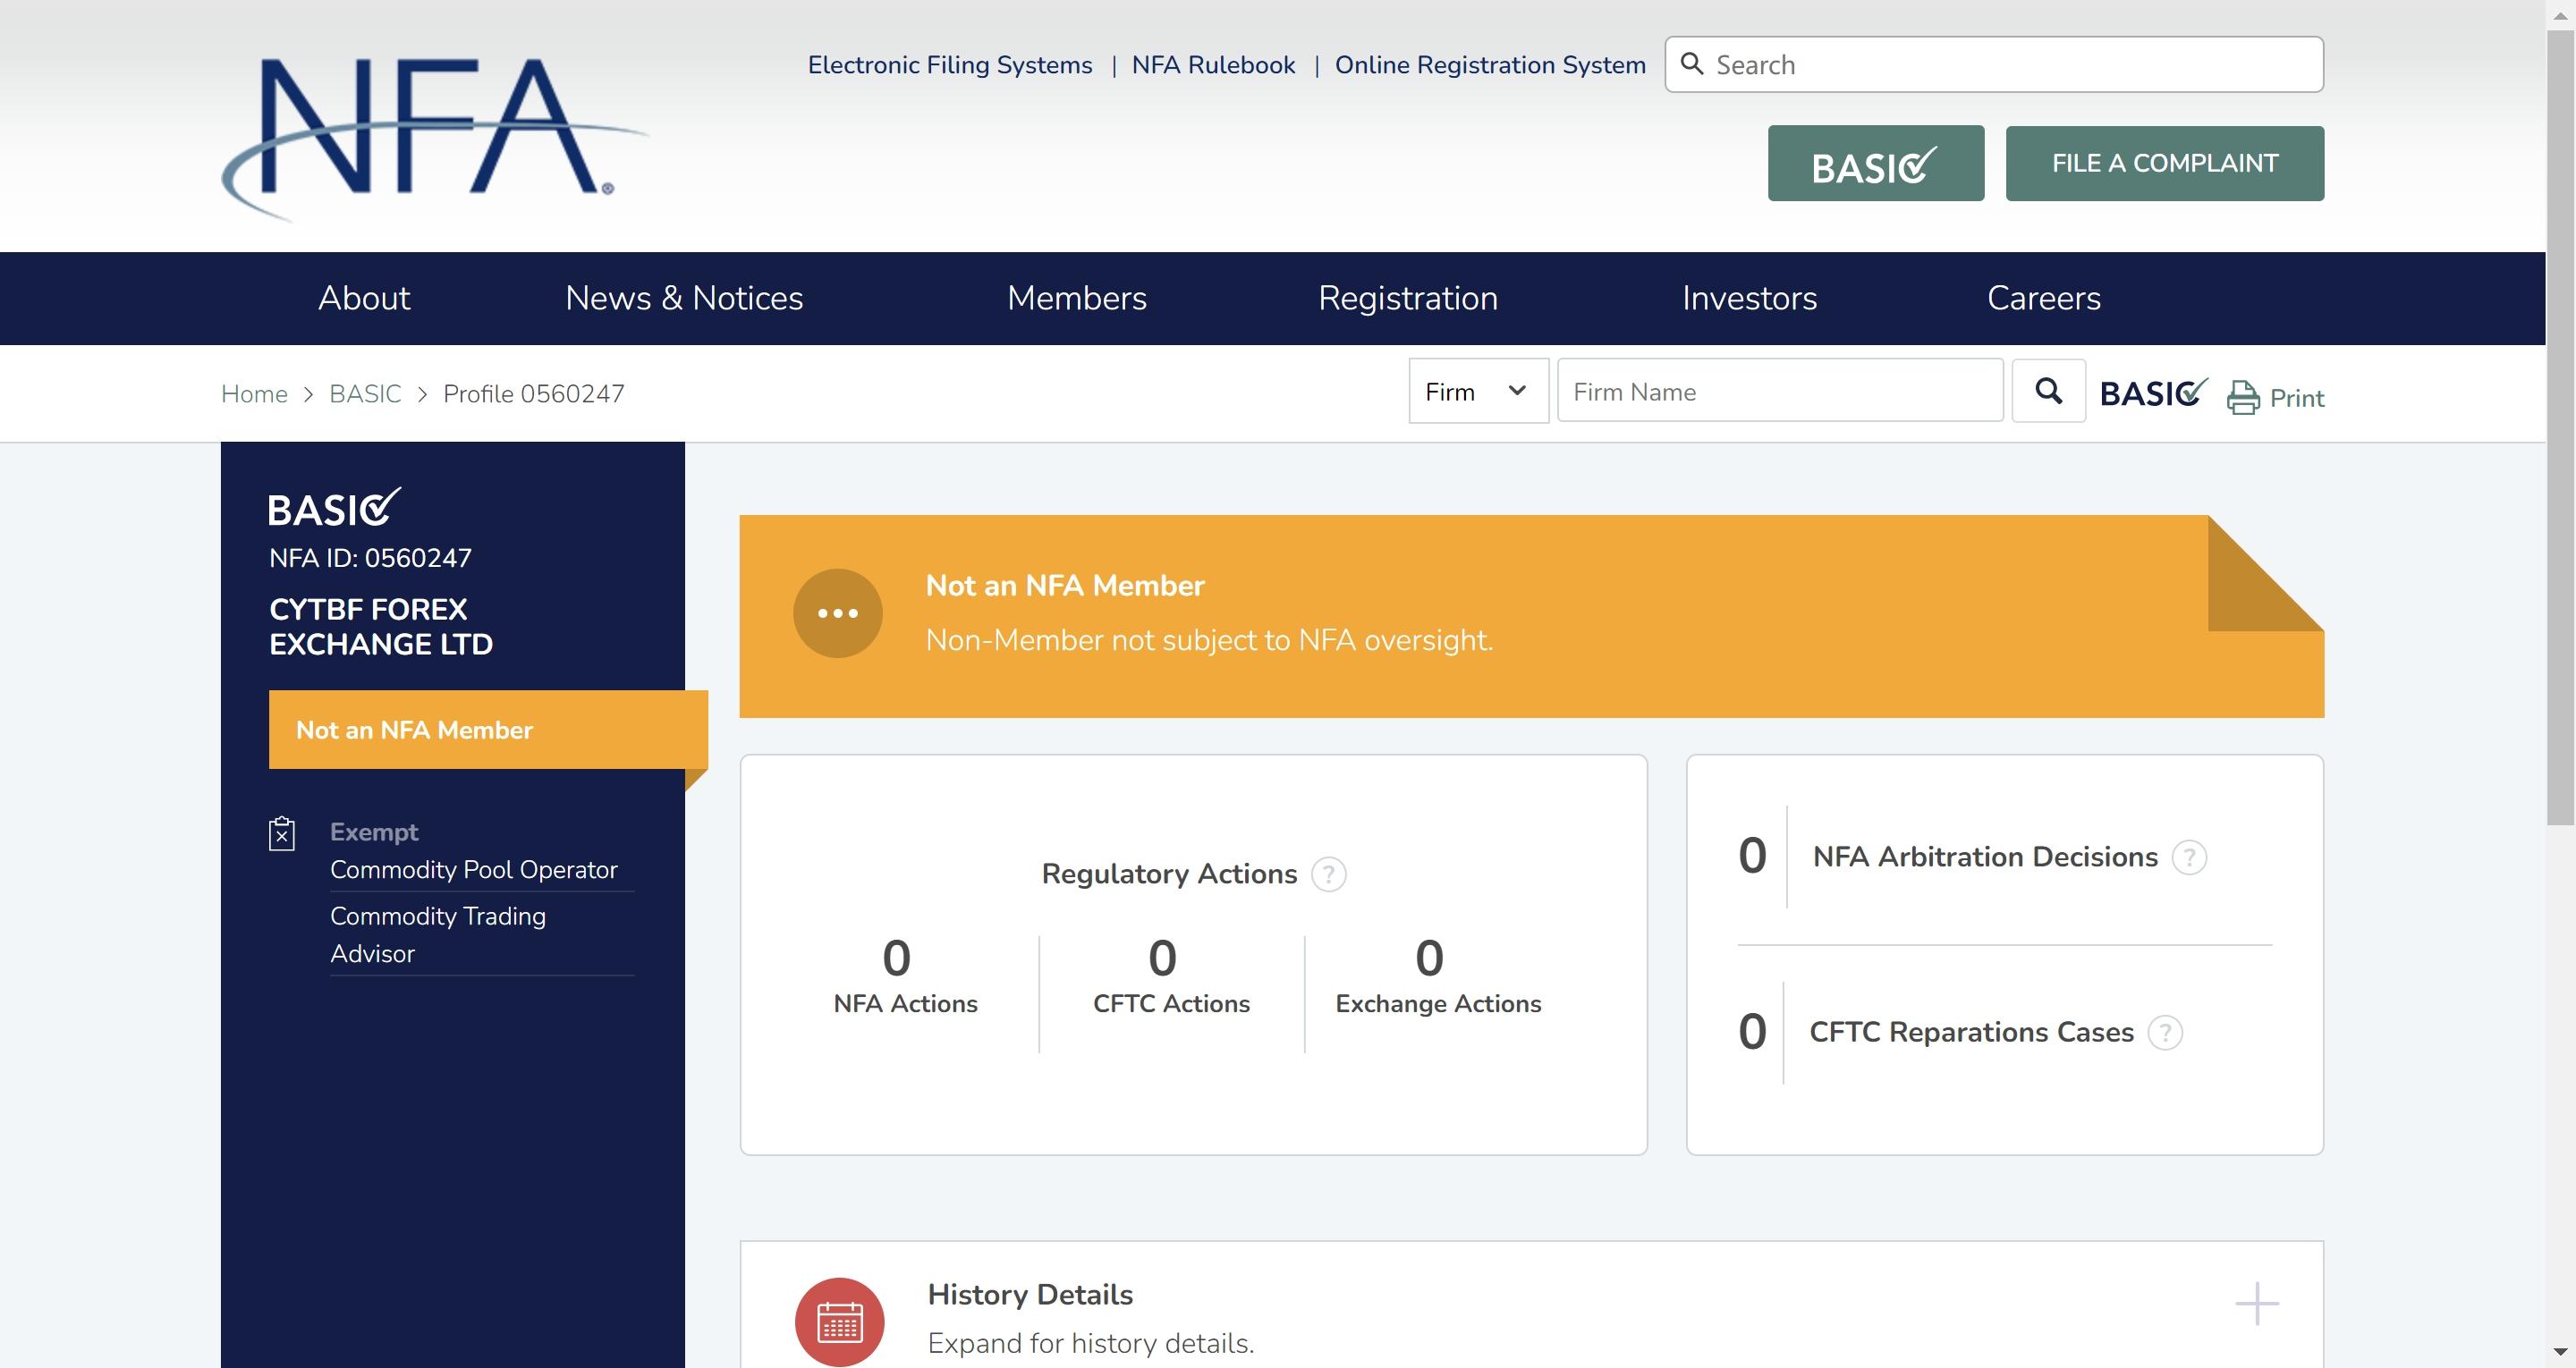
Task: Expand History Details with the plus icon
Action: tap(2256, 1303)
